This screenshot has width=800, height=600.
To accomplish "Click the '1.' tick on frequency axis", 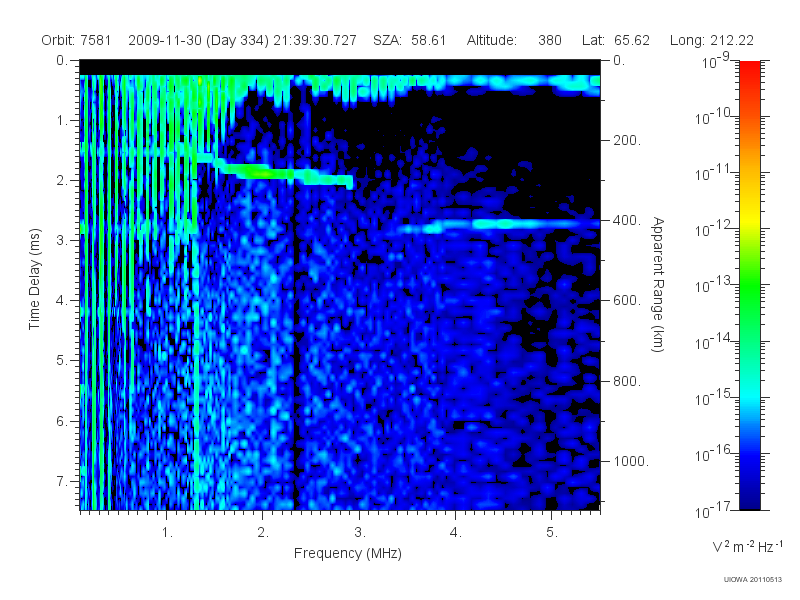I will [x=167, y=533].
